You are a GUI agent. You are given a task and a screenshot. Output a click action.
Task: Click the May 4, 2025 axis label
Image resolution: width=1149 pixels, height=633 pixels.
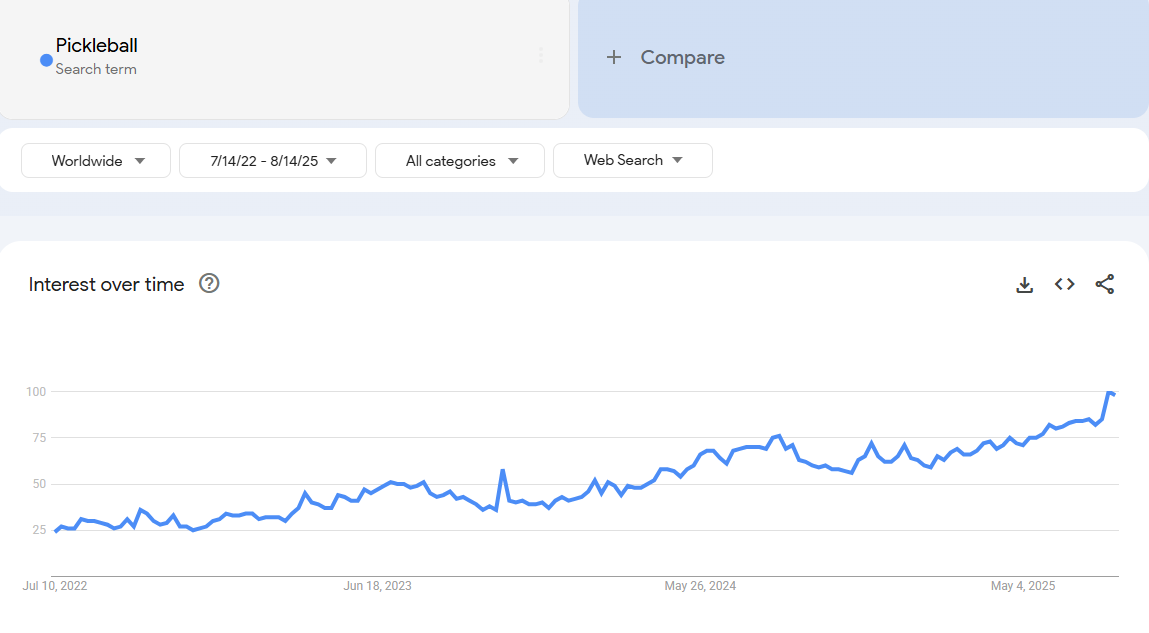1023,586
